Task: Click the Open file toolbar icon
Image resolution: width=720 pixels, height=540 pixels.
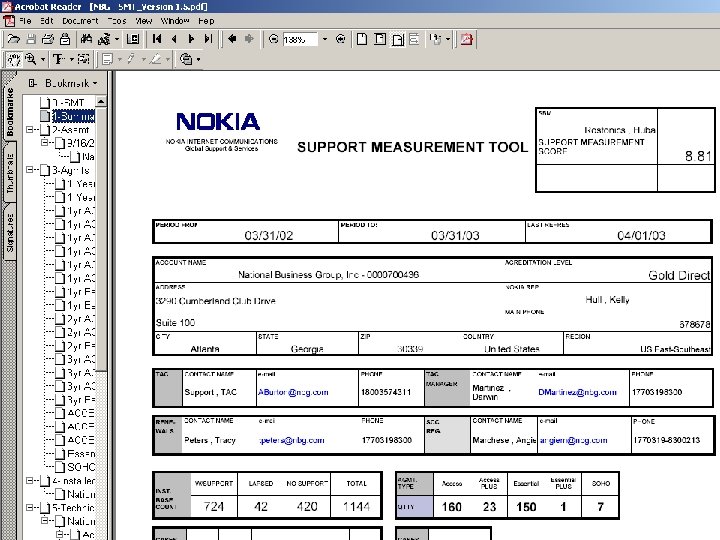Action: click(x=14, y=39)
